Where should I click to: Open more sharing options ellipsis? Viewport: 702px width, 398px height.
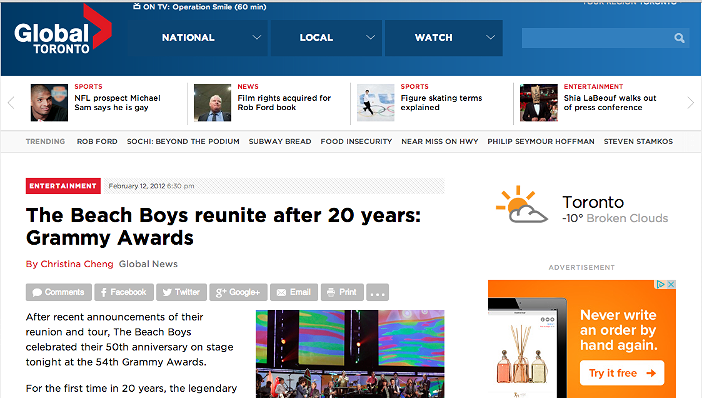click(377, 292)
